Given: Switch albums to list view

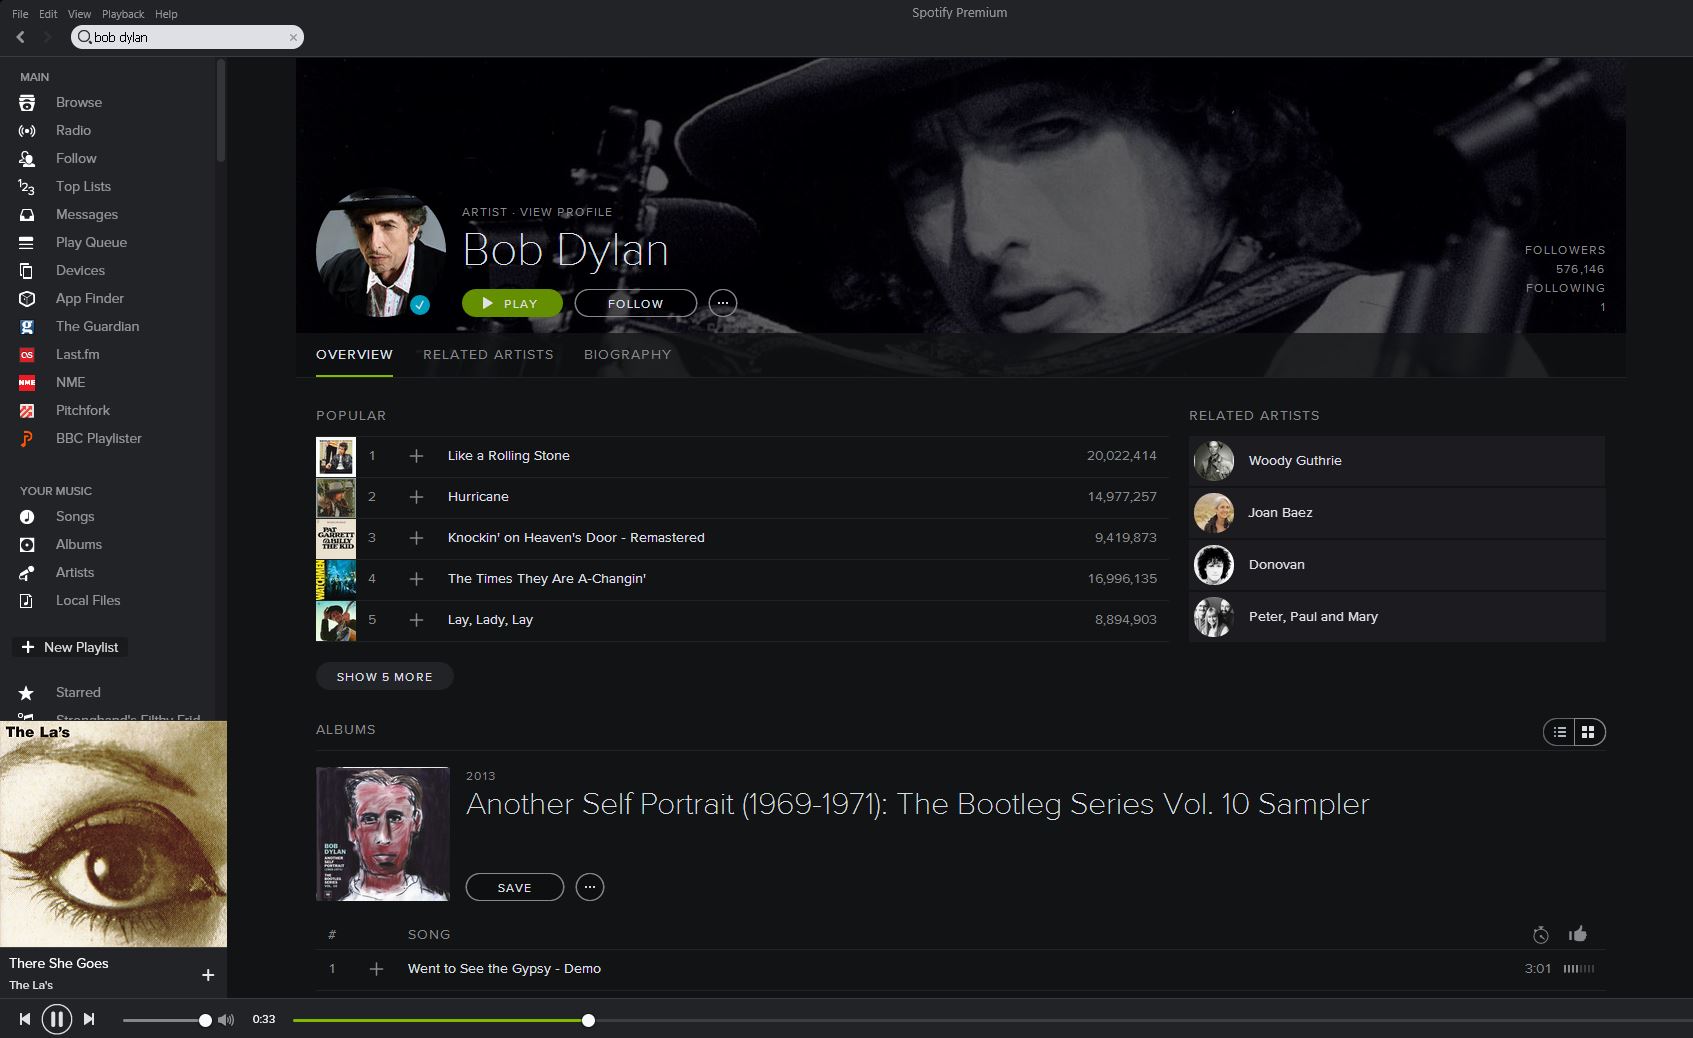Looking at the screenshot, I should 1559,732.
